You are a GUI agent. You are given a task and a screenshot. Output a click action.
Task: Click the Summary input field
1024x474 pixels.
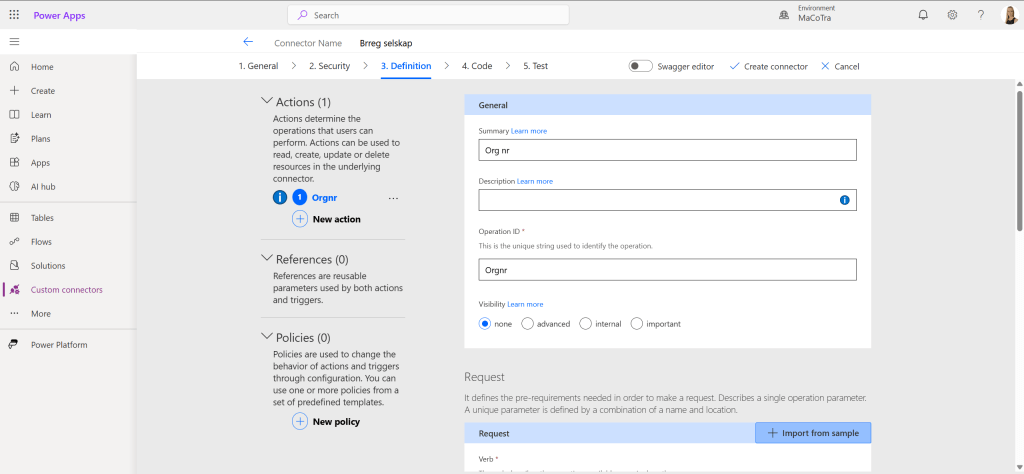667,150
